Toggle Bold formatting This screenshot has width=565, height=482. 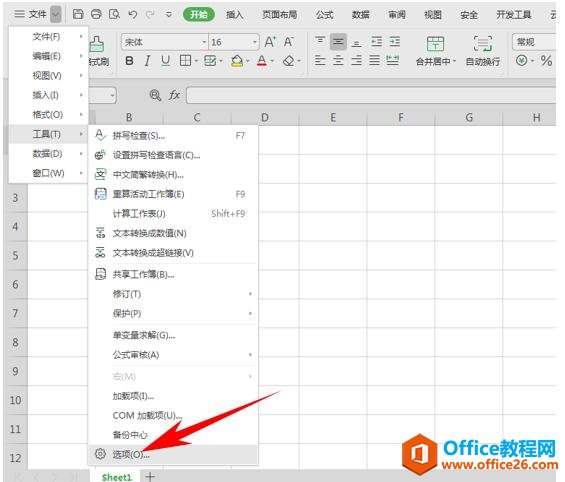coord(129,61)
